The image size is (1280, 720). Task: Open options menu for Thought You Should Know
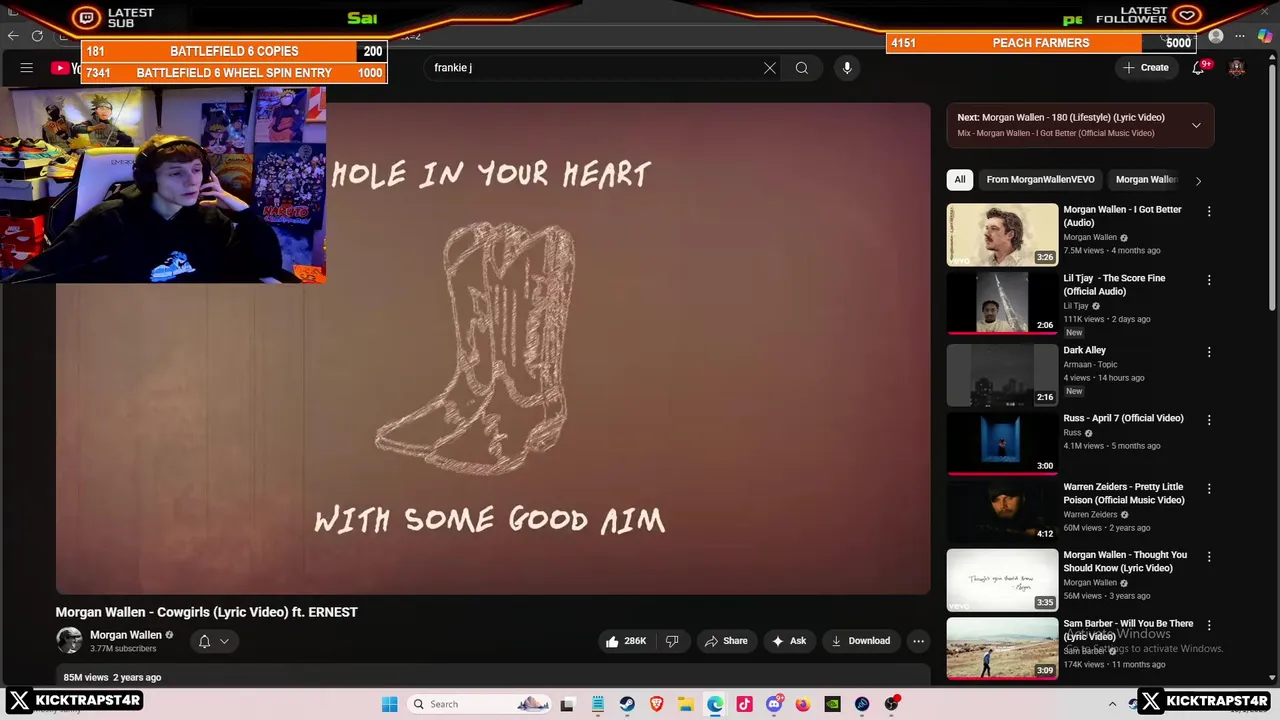coord(1209,556)
